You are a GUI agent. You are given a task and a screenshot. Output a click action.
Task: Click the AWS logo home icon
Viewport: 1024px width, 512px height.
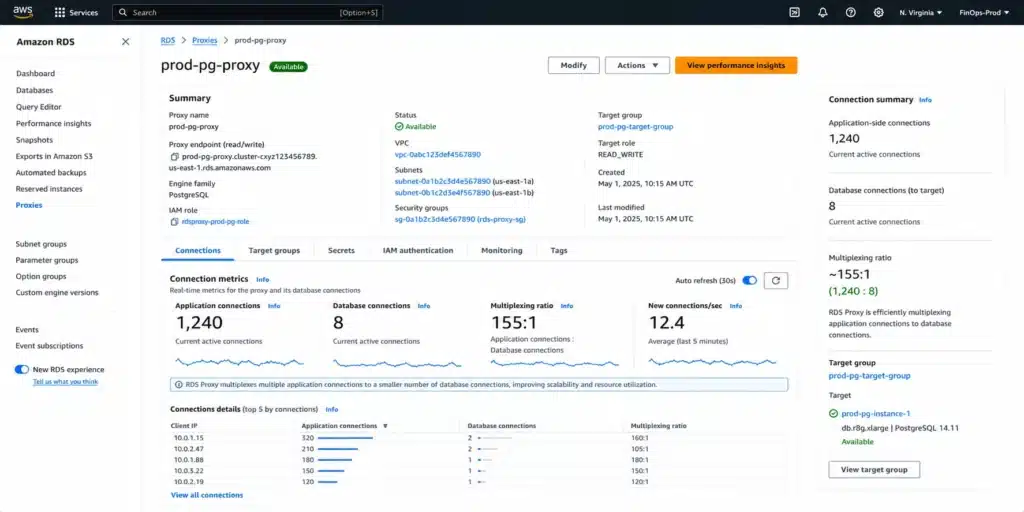tap(23, 12)
